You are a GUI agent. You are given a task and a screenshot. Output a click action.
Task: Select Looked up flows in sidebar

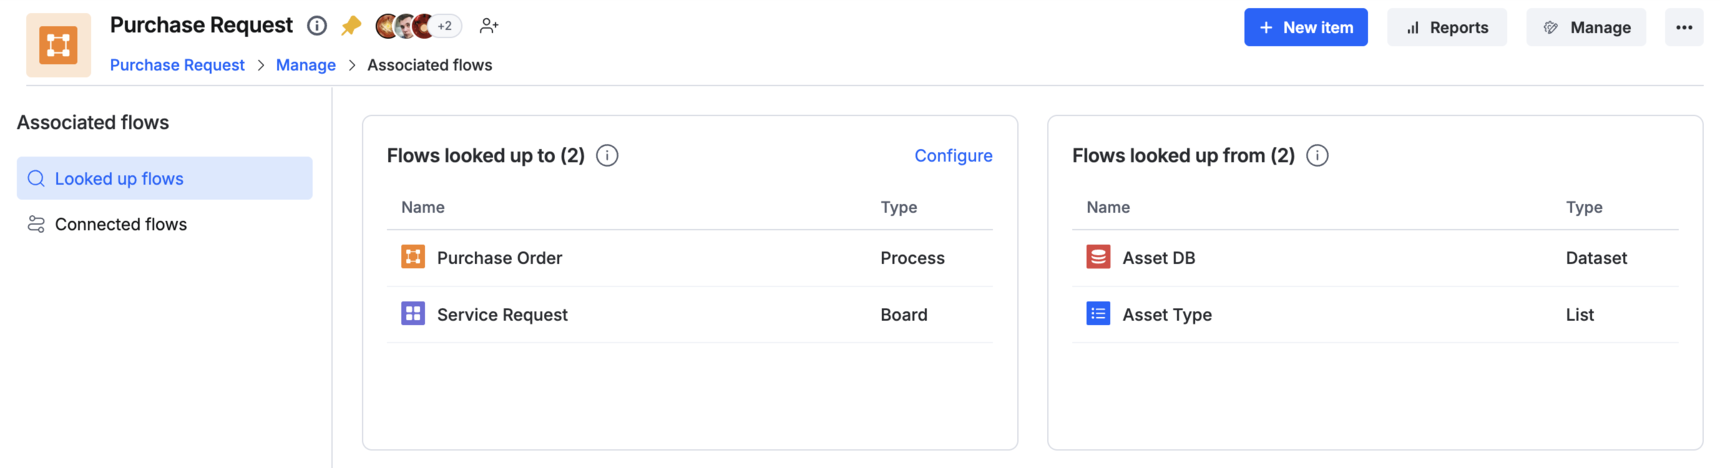coord(165,178)
